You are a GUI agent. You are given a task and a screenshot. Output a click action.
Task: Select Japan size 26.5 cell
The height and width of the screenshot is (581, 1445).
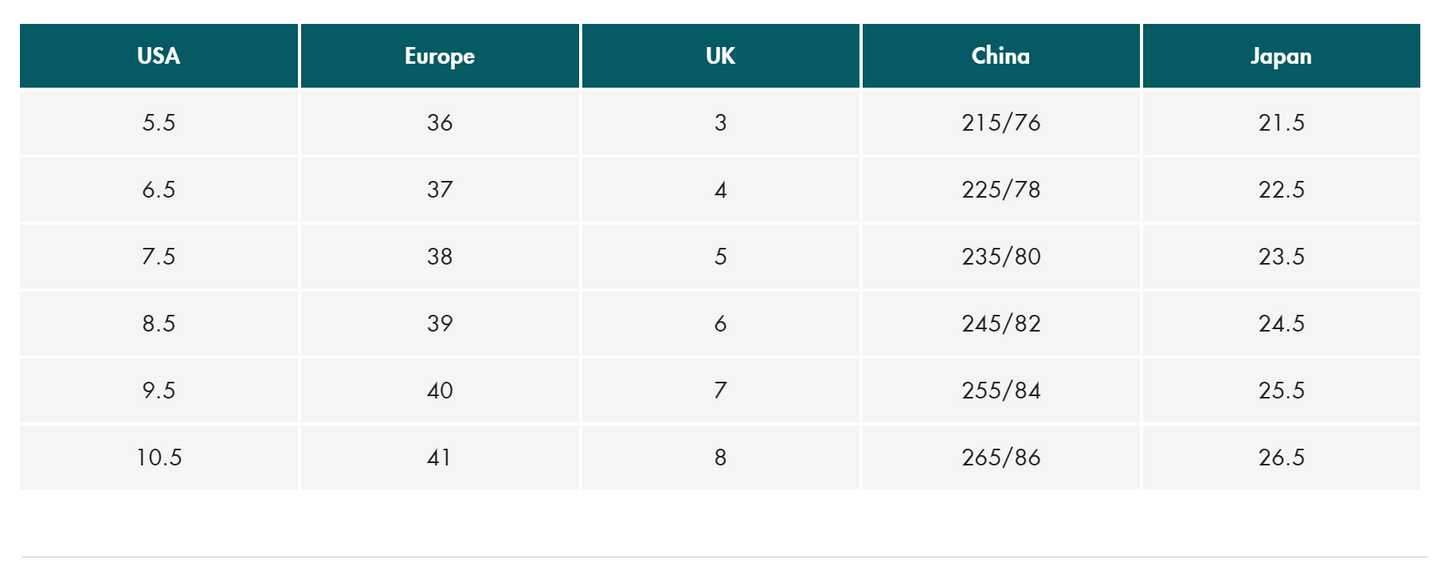click(x=1281, y=457)
